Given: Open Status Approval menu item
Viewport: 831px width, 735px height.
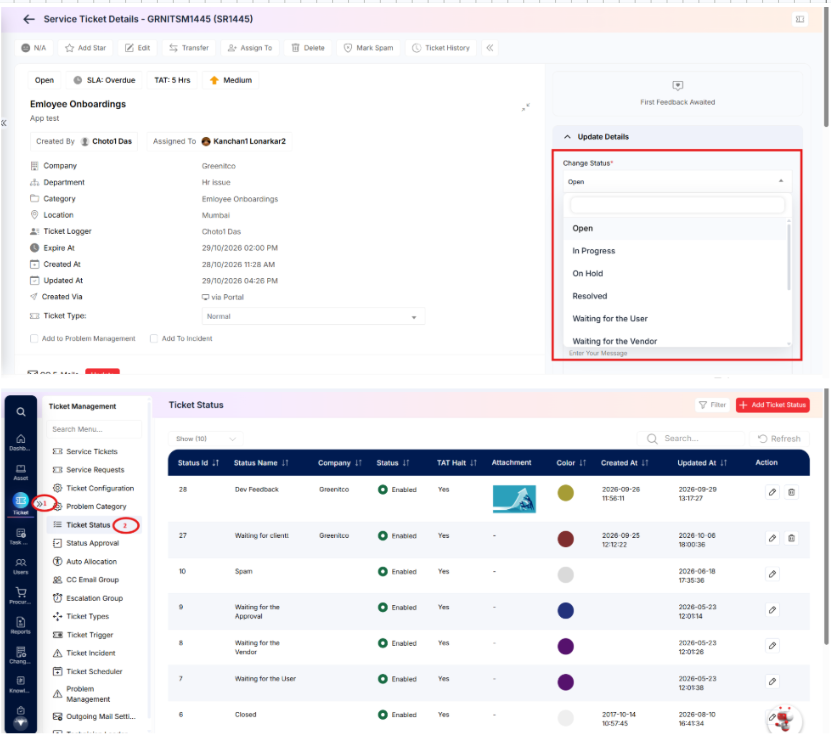Looking at the screenshot, I should coord(92,543).
